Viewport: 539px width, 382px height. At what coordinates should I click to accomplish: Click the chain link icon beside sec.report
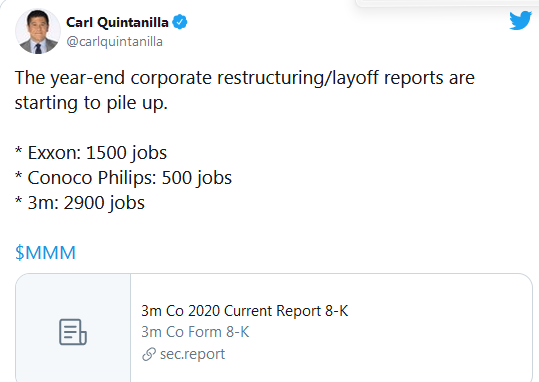pyautogui.click(x=149, y=354)
